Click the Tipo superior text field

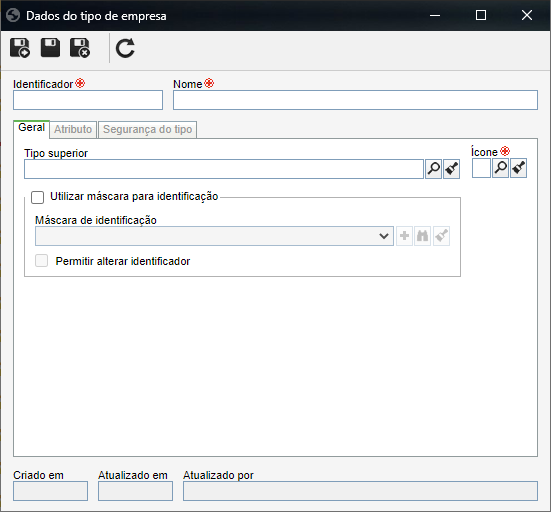[224, 169]
